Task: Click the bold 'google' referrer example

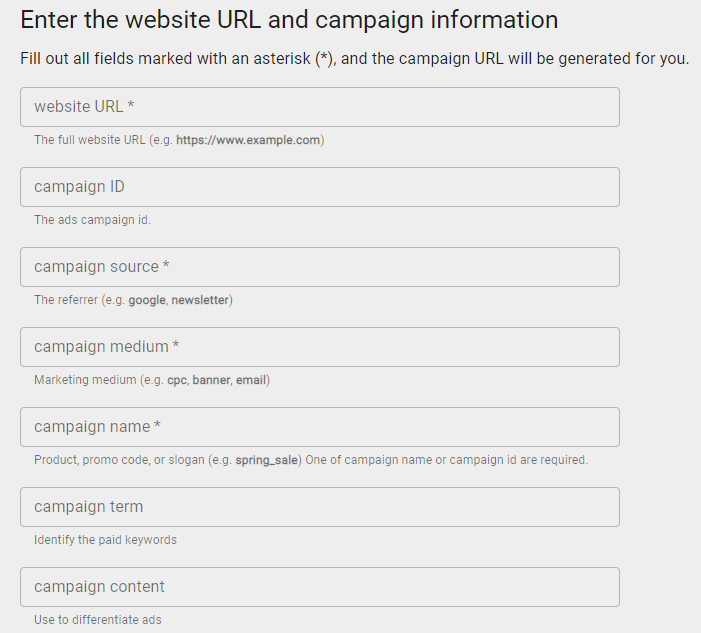Action: pyautogui.click(x=147, y=300)
